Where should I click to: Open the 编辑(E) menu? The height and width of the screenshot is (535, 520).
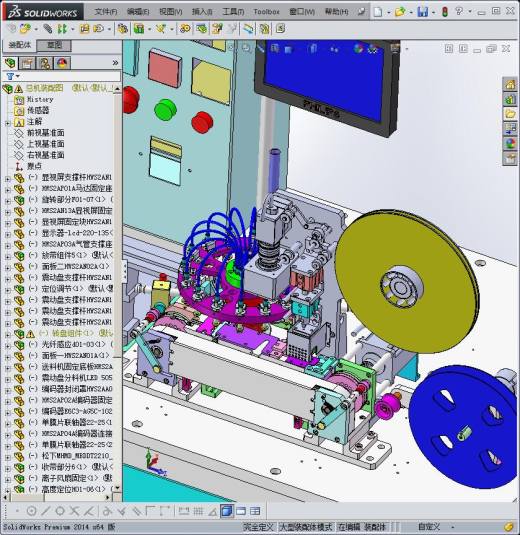coord(138,12)
